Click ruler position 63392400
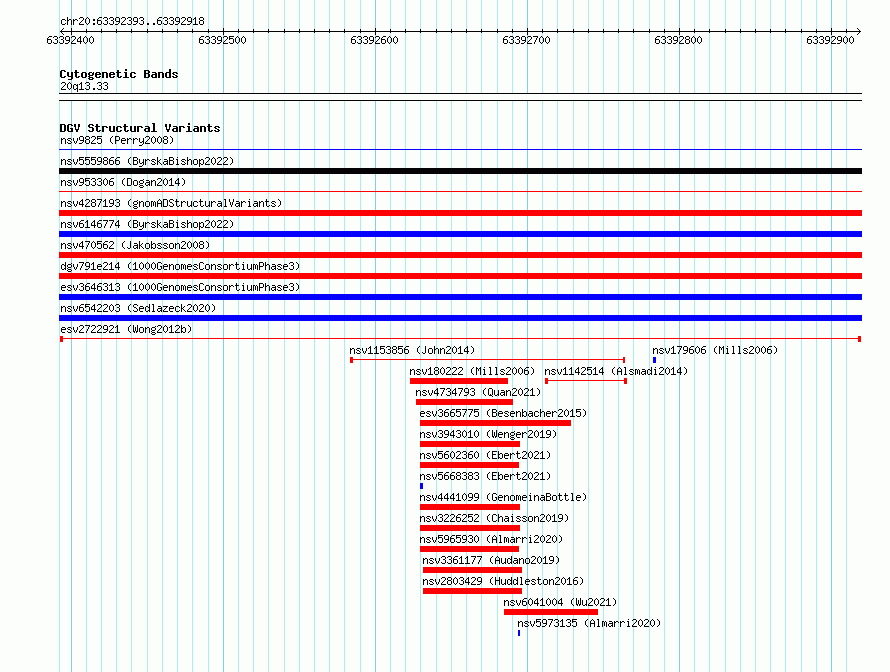 click(70, 40)
